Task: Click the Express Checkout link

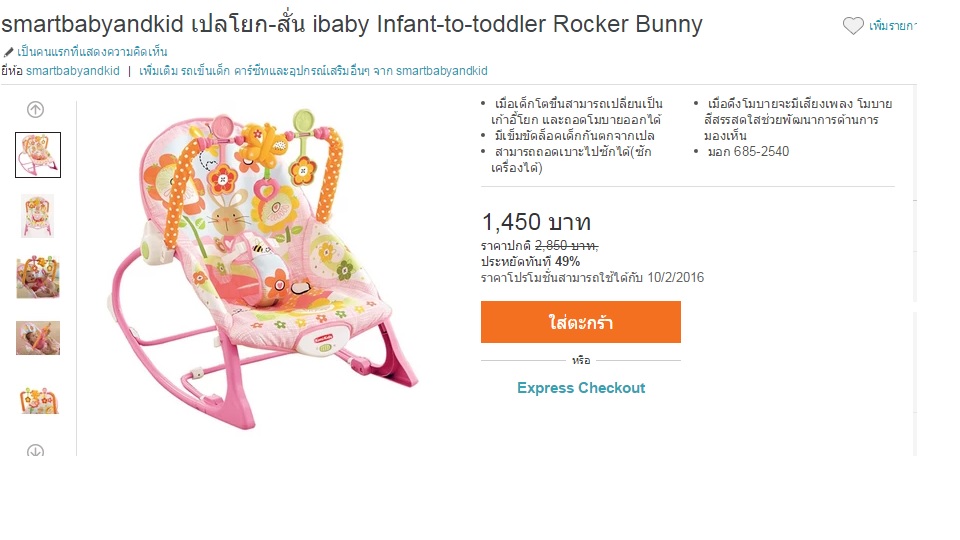Action: tap(581, 388)
